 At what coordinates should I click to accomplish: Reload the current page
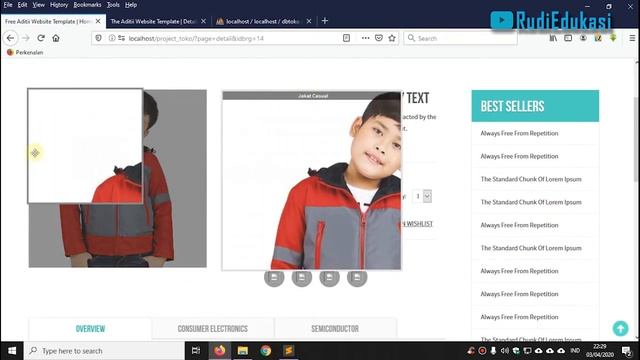point(41,38)
